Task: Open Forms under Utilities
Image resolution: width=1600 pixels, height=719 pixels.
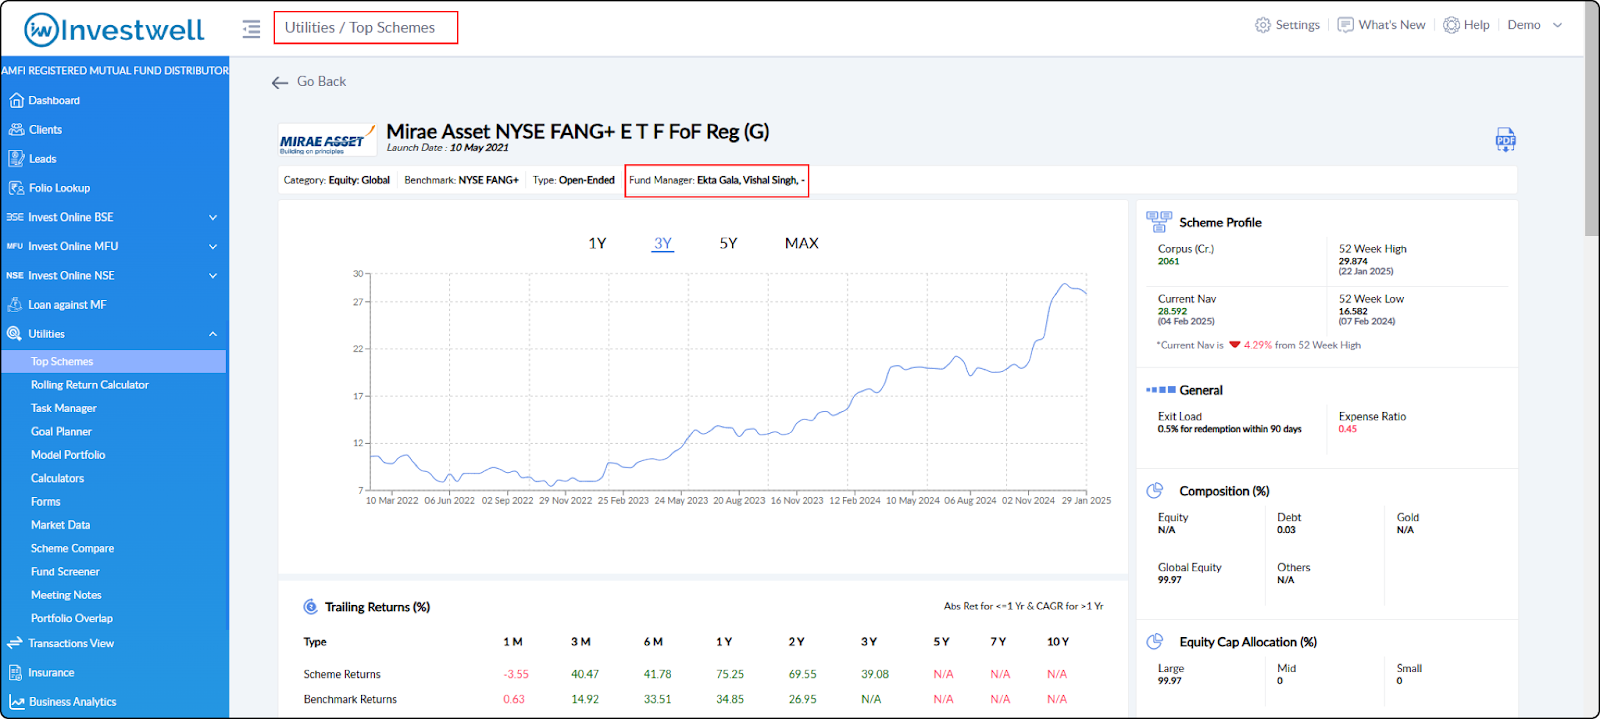Action: tap(45, 501)
